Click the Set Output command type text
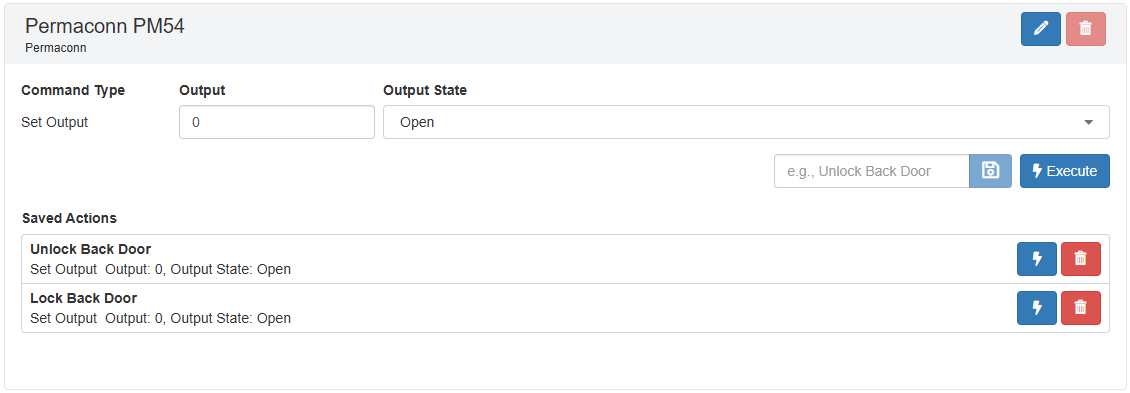 [x=55, y=123]
